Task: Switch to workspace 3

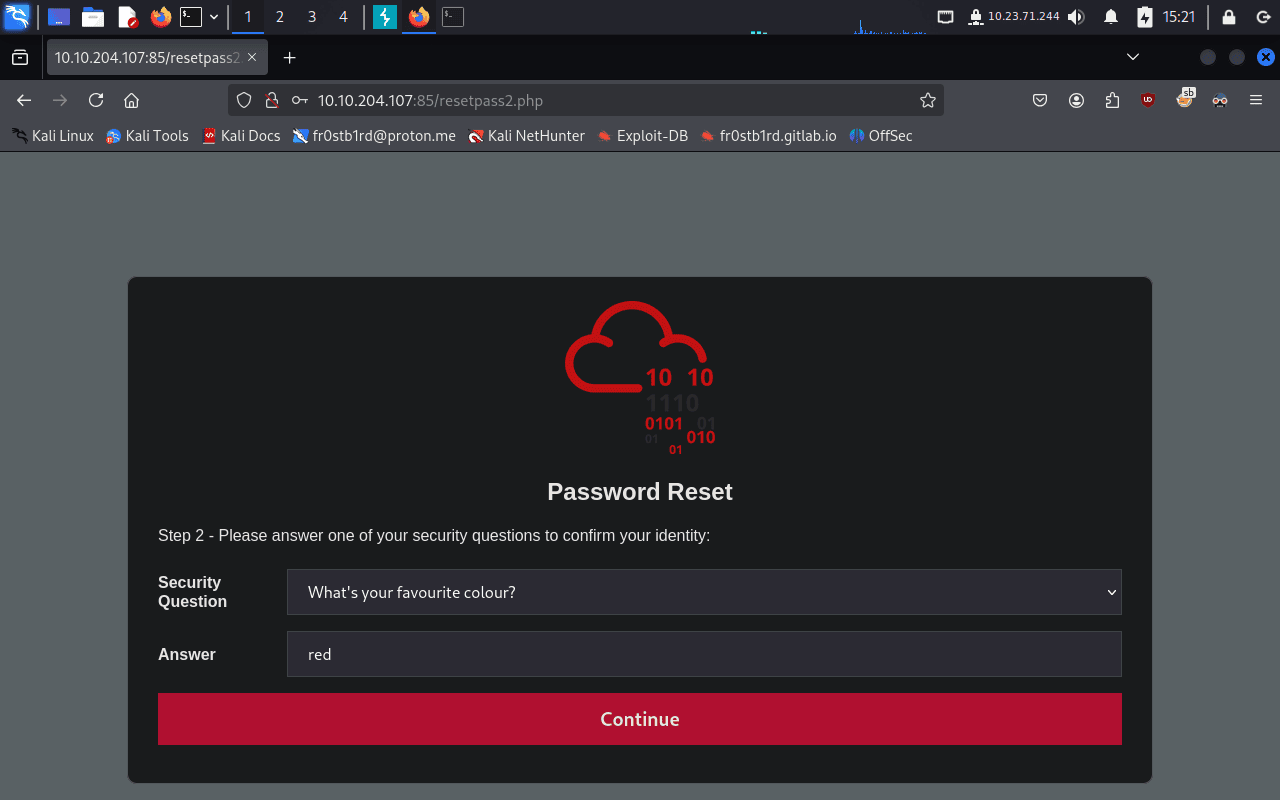Action: [x=312, y=17]
